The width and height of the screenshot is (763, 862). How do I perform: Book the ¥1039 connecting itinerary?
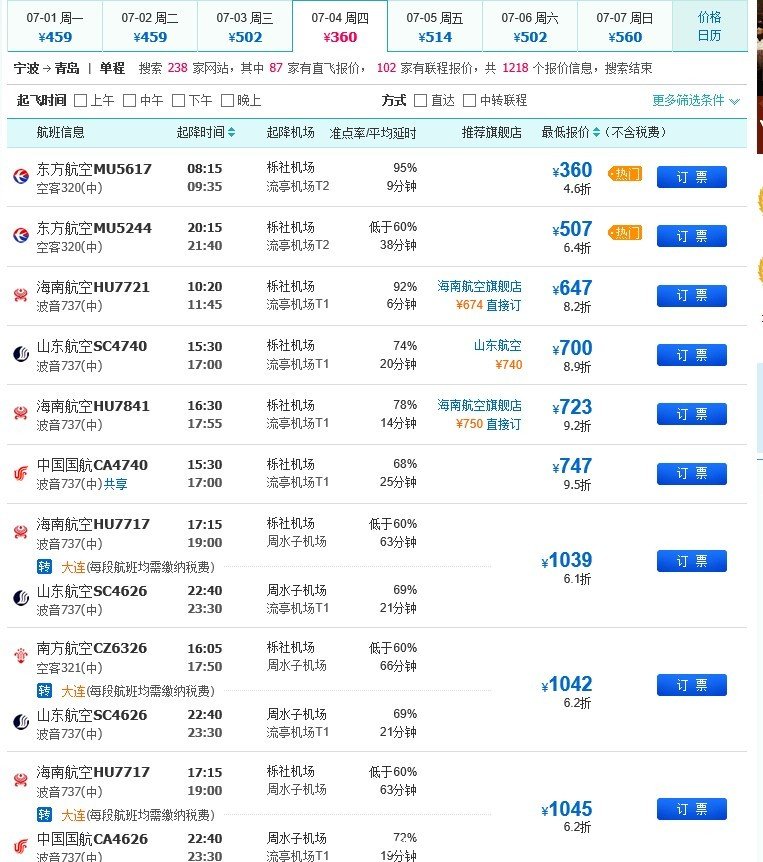click(692, 561)
